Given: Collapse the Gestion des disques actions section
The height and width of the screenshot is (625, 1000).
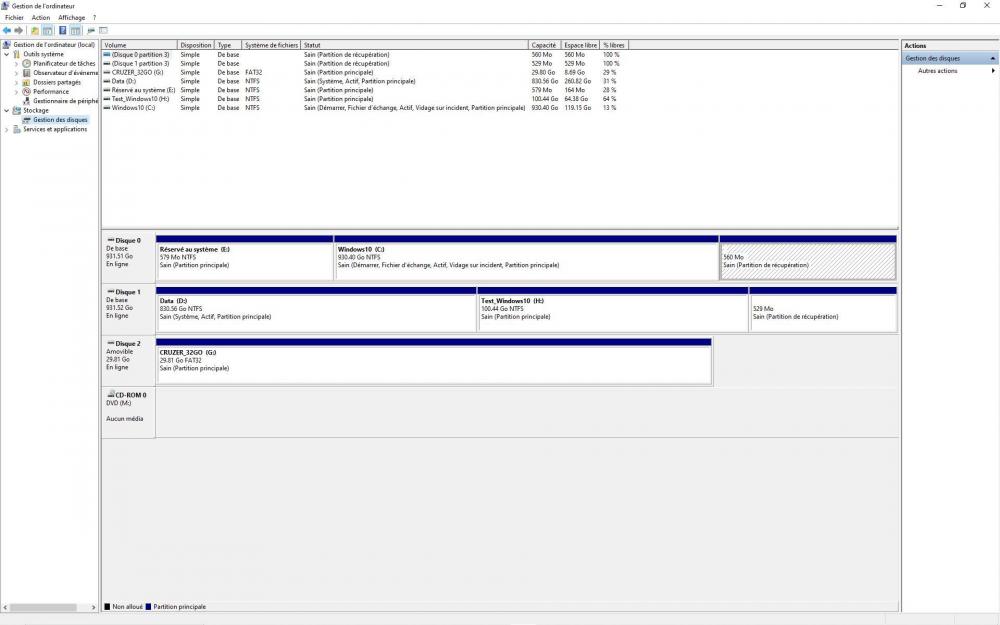Looking at the screenshot, I should coord(992,59).
